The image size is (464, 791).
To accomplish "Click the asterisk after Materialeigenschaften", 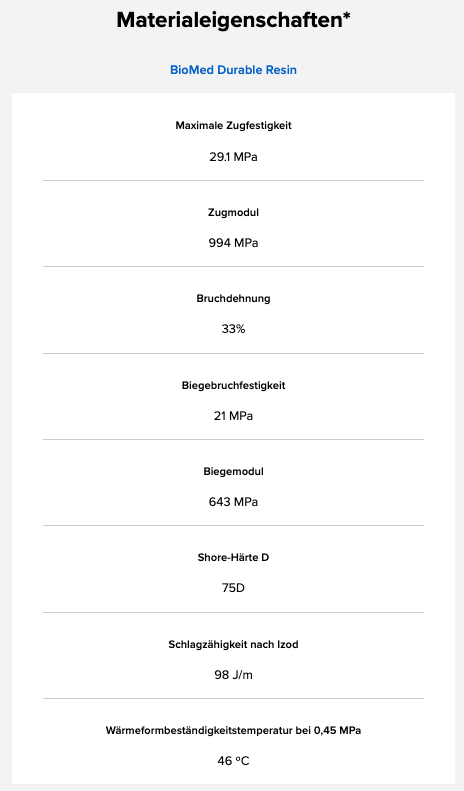I will (346, 16).
